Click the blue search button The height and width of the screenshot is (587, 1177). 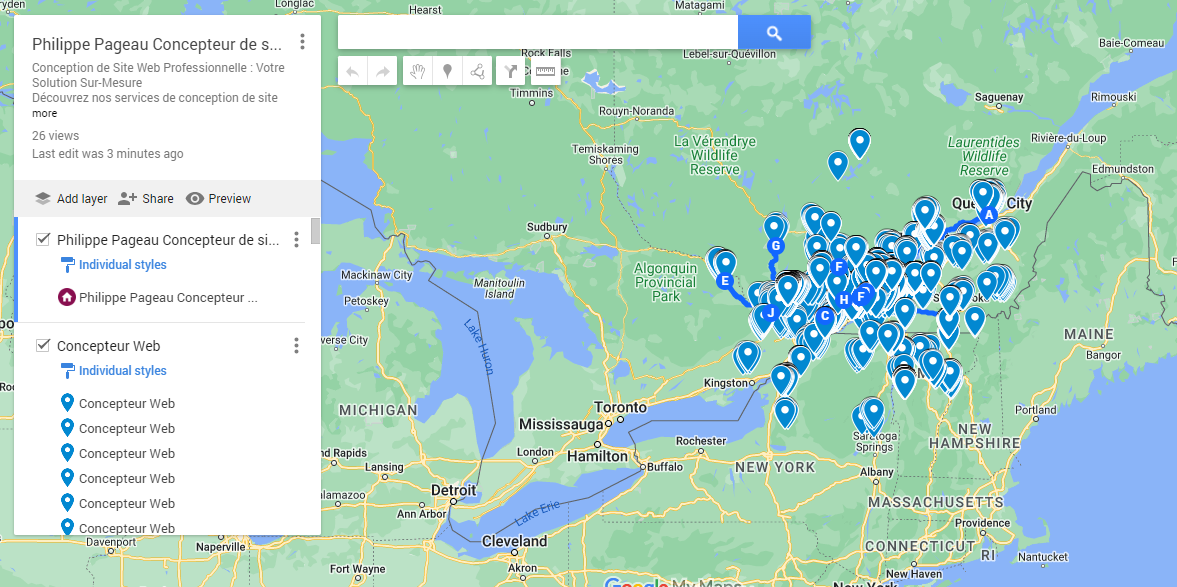774,32
